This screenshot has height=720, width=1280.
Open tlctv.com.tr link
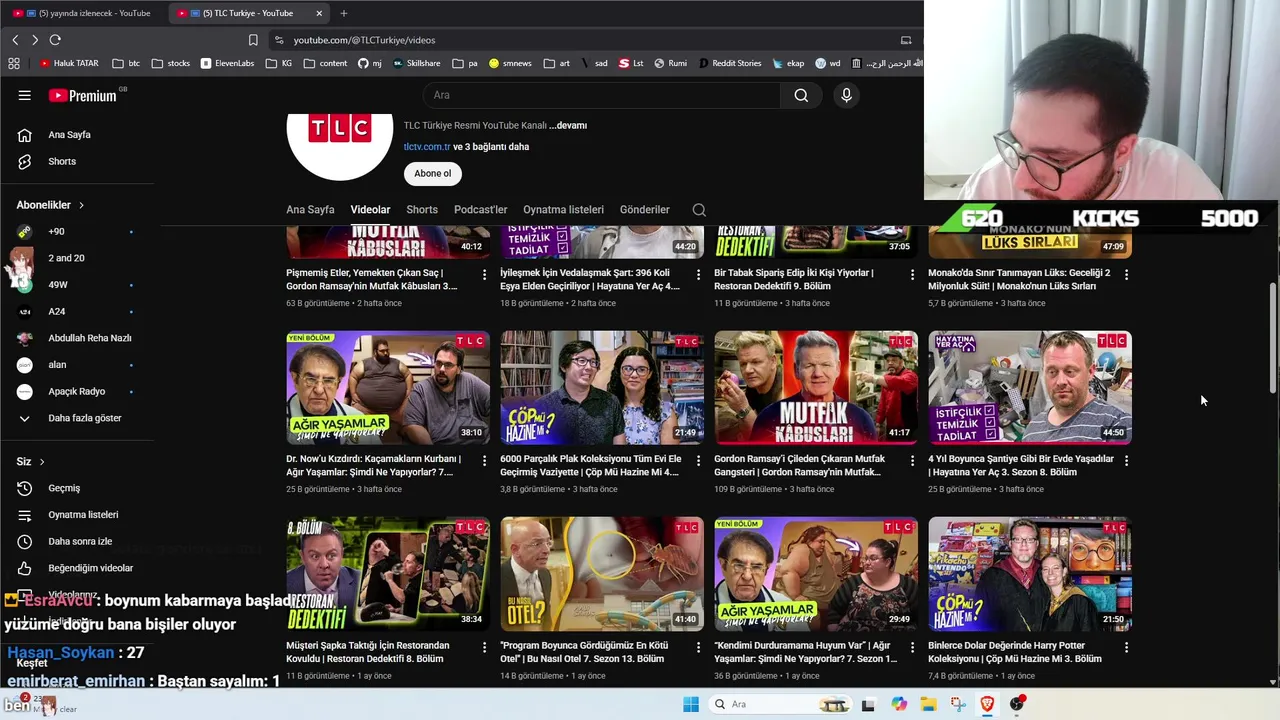pyautogui.click(x=427, y=147)
